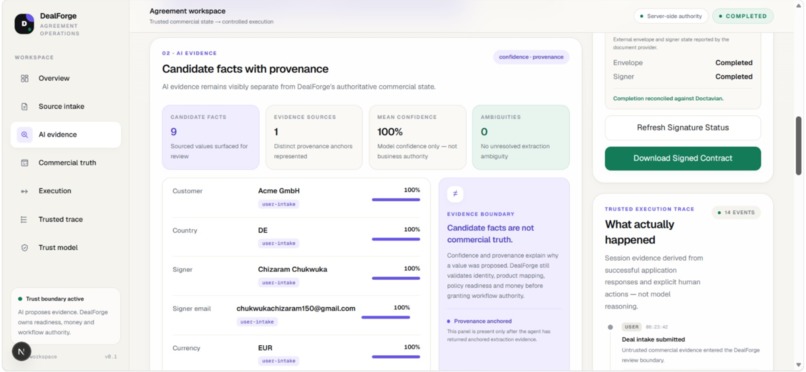Click the confidence · provenance pill
The height and width of the screenshot is (372, 806).
click(x=531, y=57)
